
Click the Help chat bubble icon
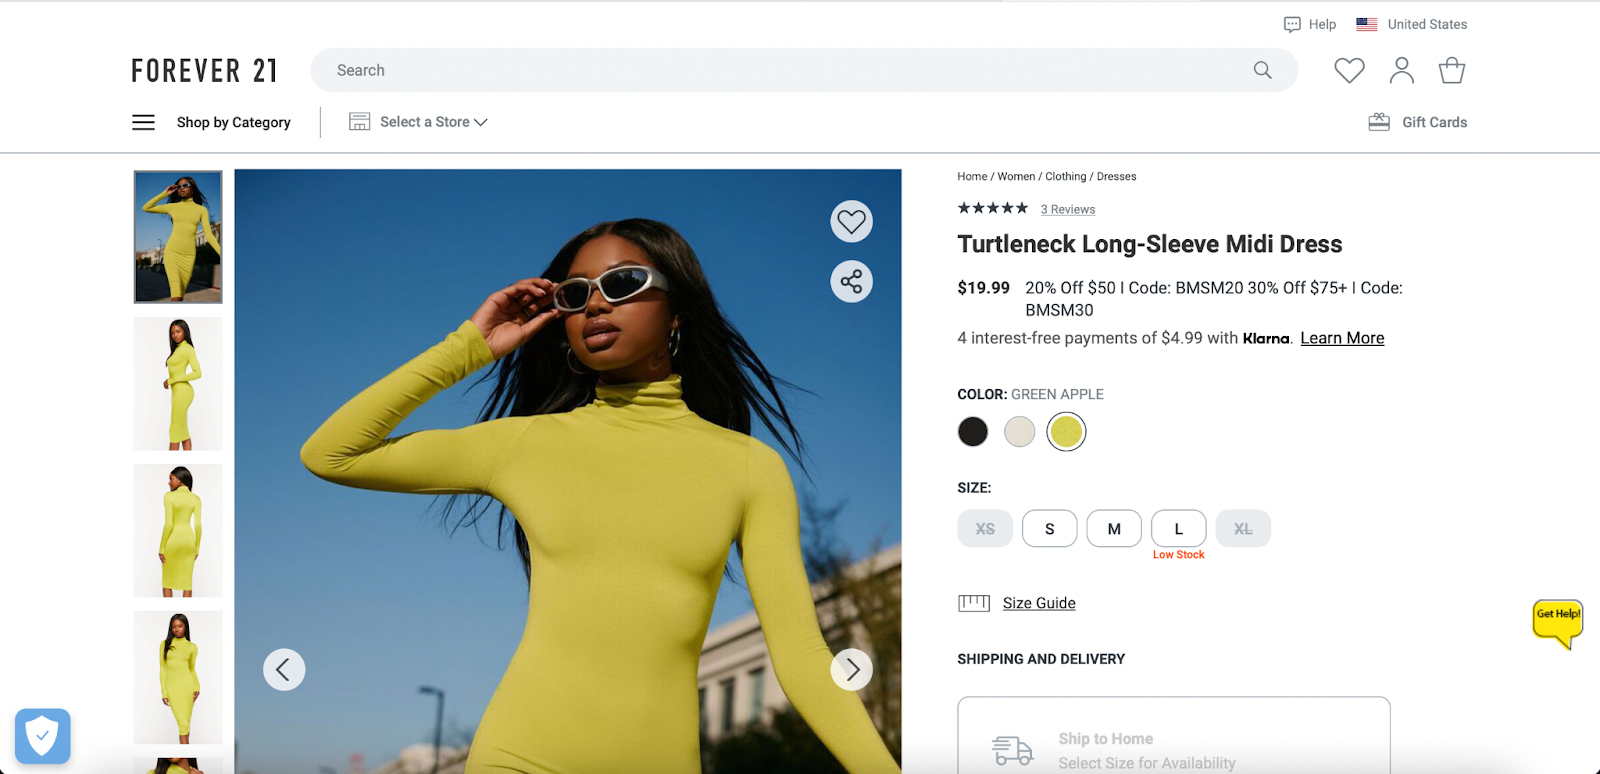pyautogui.click(x=1292, y=24)
